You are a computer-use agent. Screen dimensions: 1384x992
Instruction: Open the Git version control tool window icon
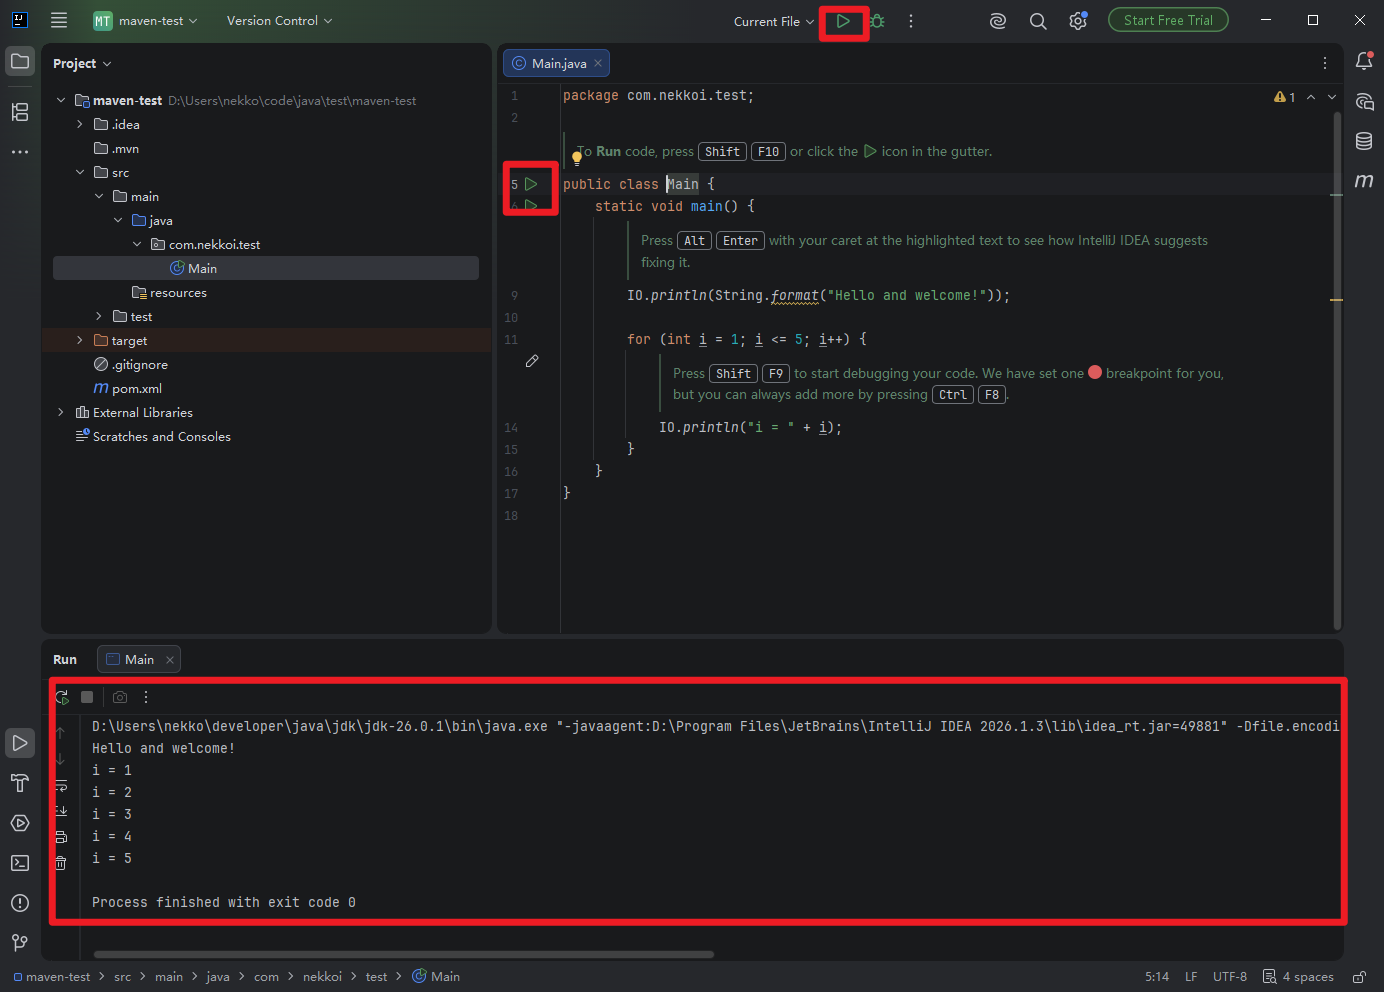20,943
